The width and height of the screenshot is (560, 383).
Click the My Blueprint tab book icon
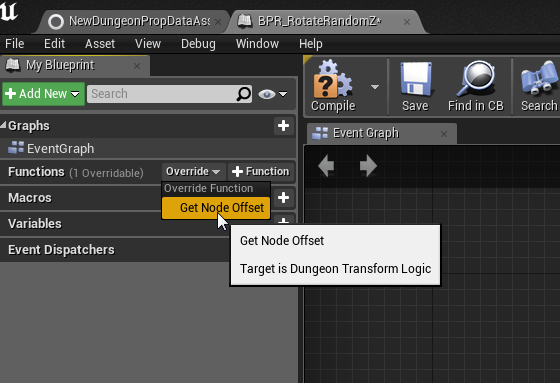click(x=12, y=65)
